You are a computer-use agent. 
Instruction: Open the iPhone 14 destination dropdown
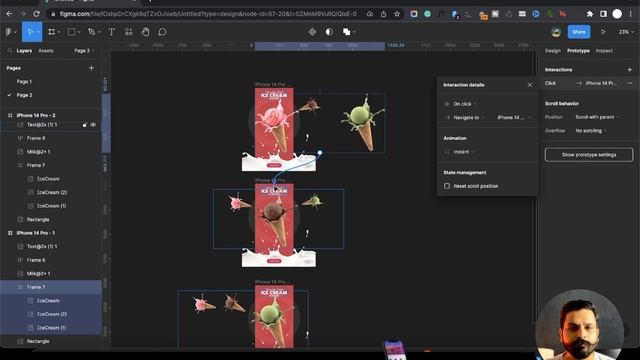pos(514,118)
